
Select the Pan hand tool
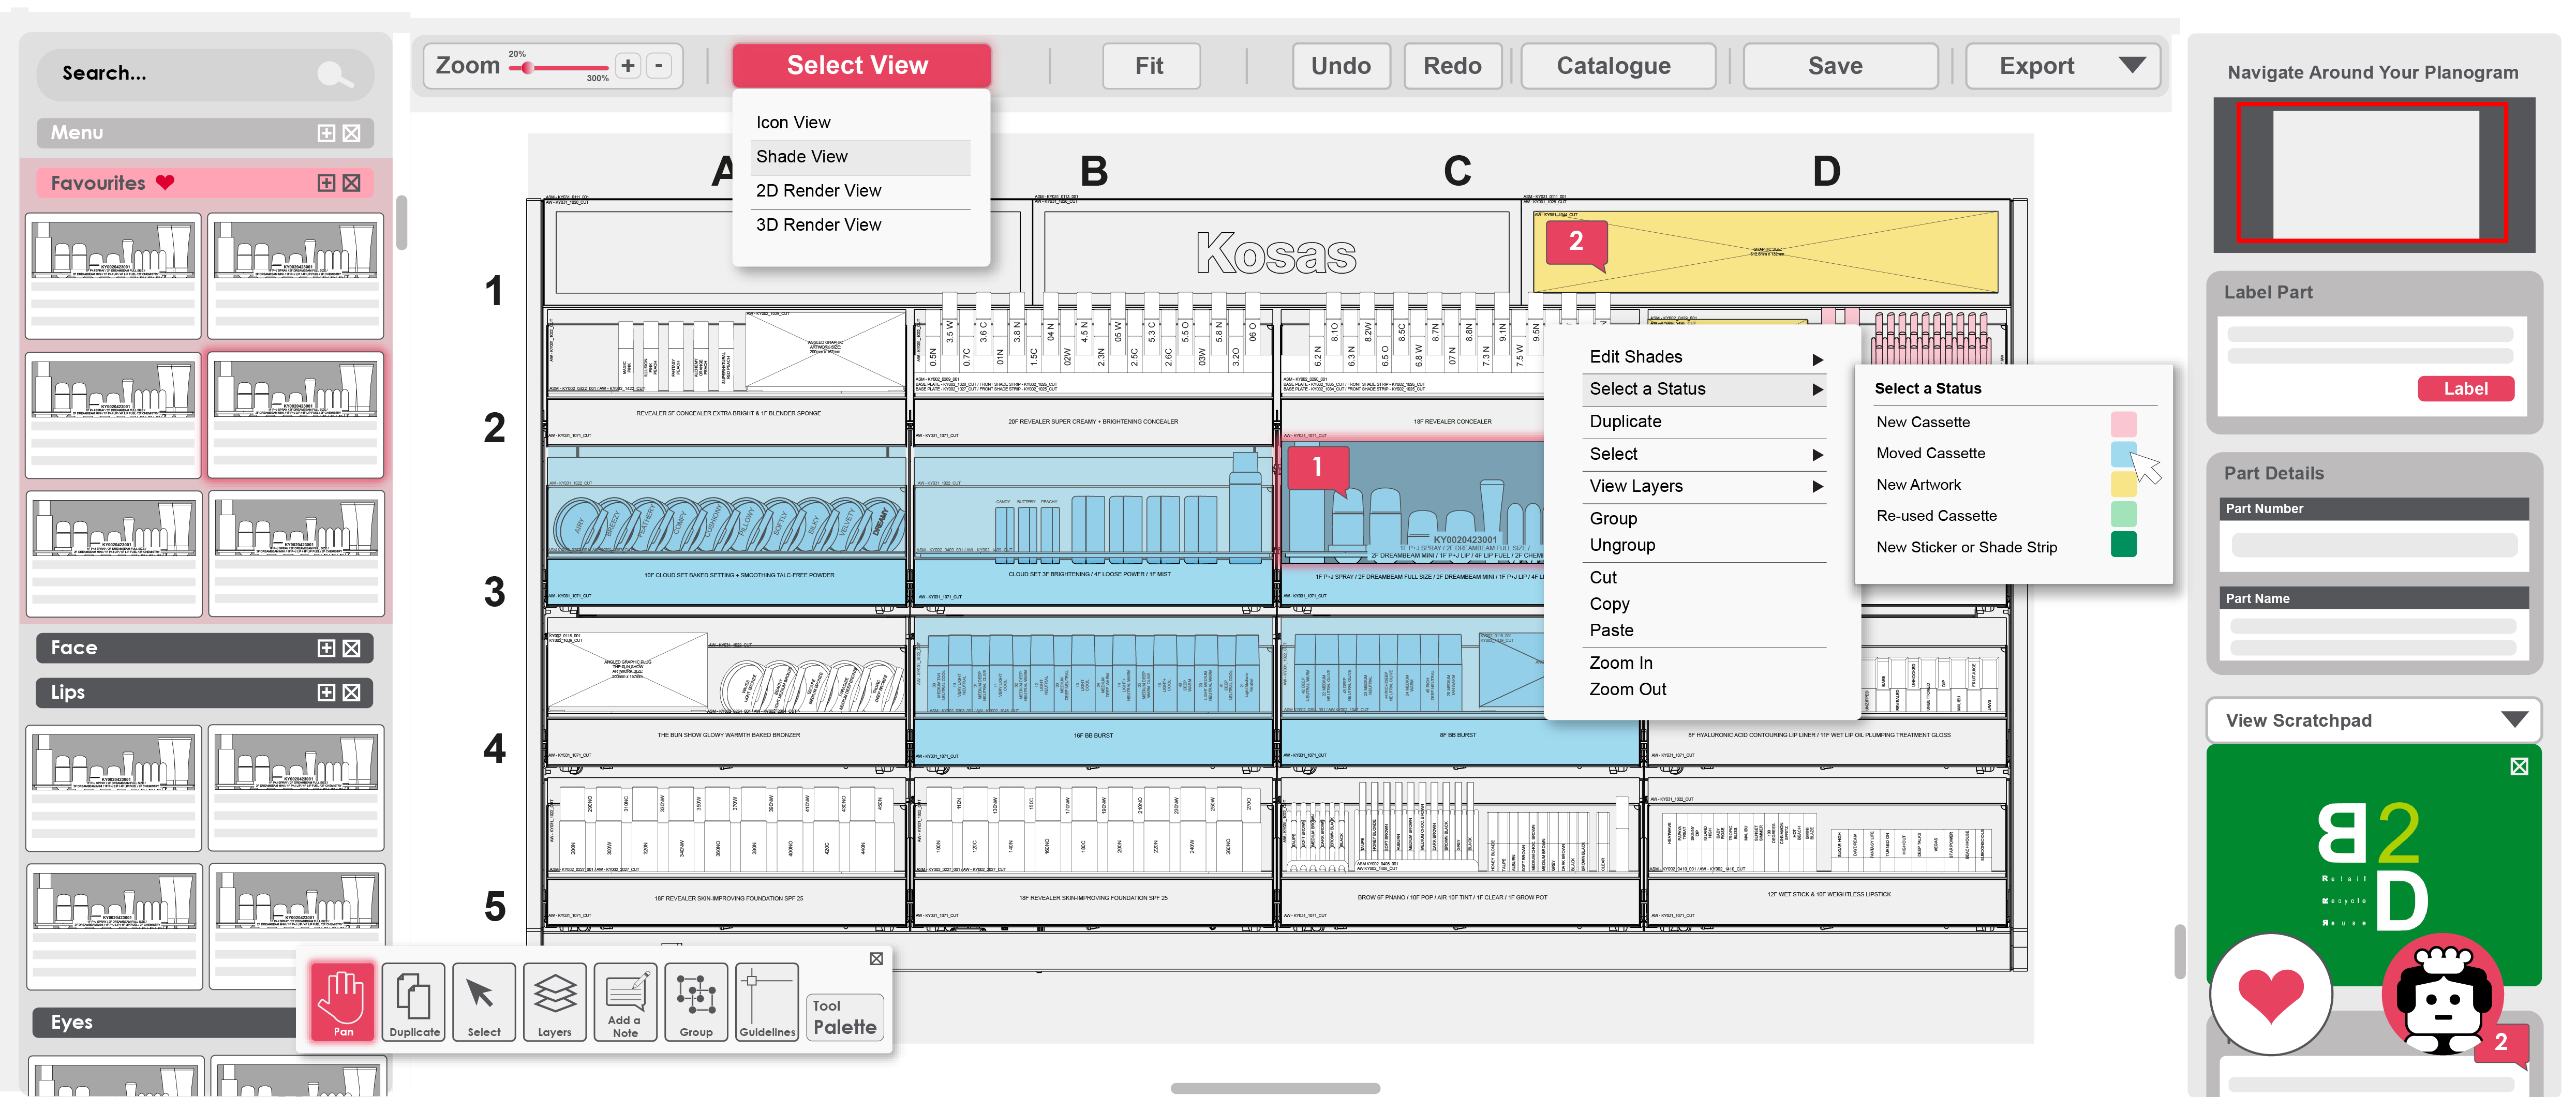[342, 1000]
